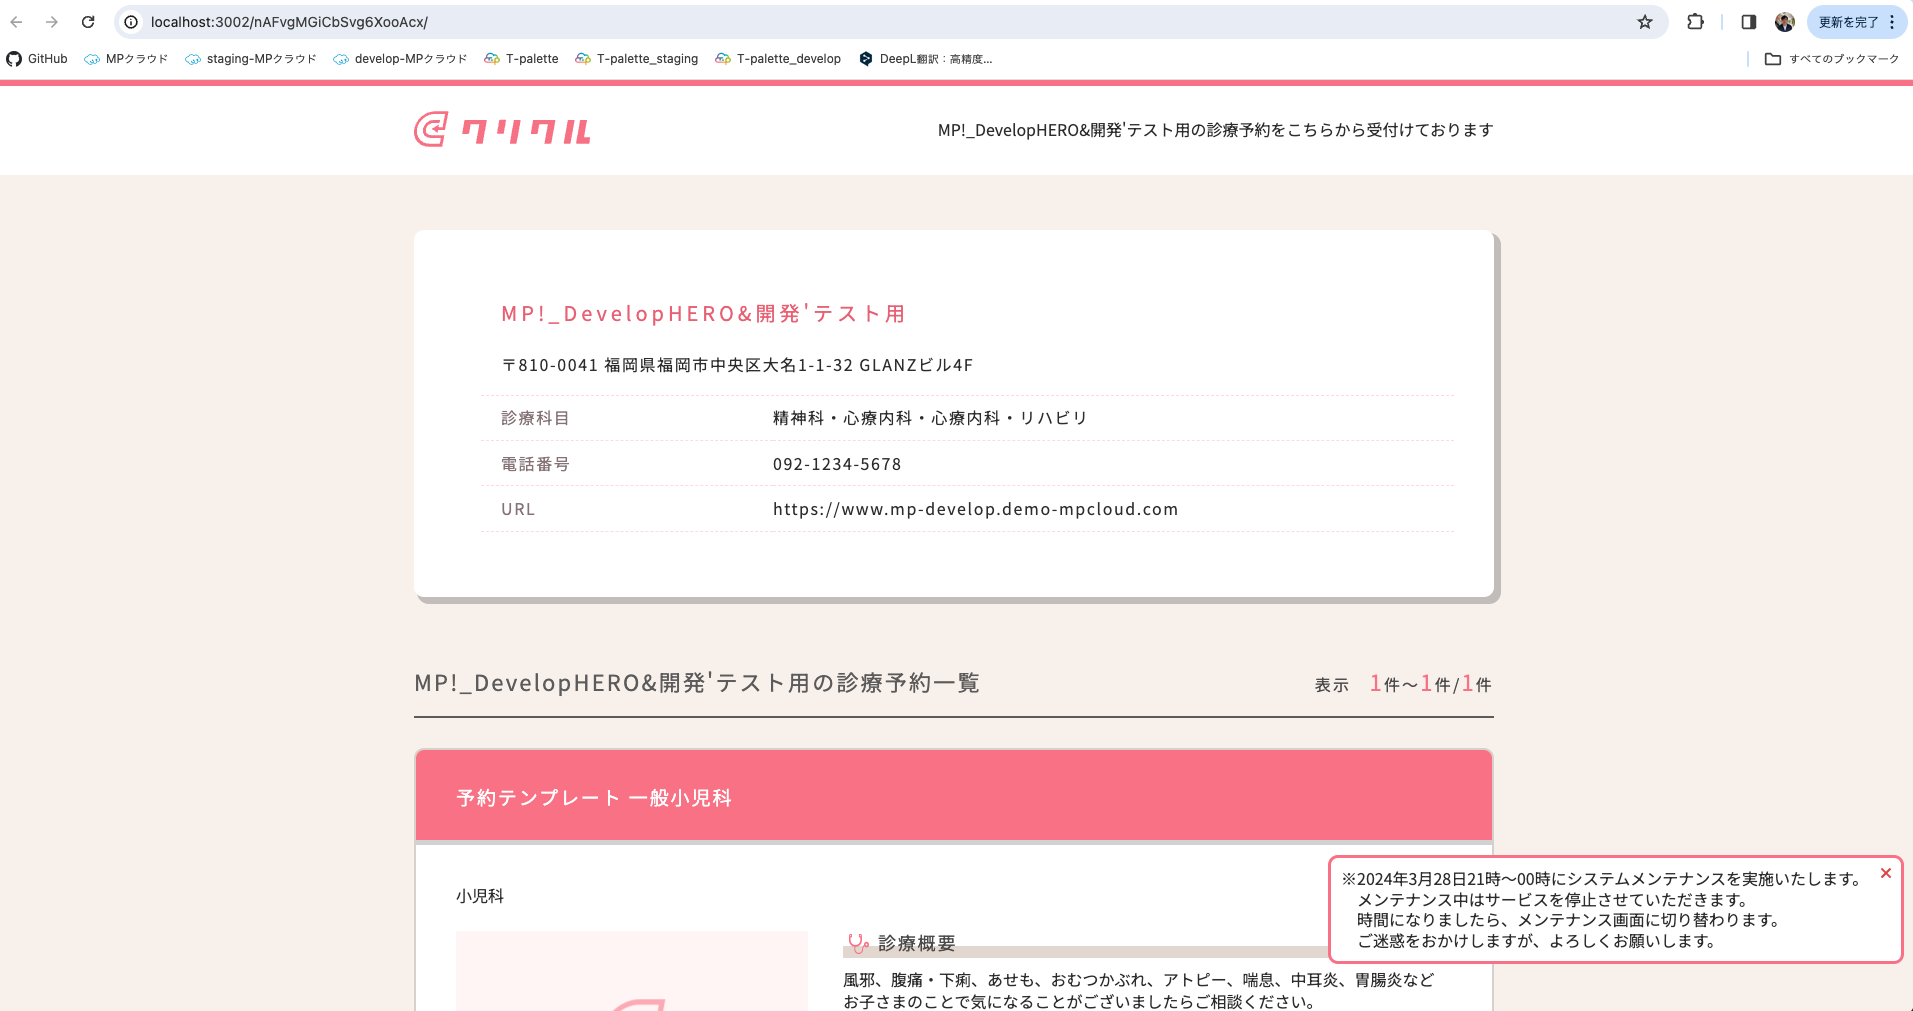Open the browser extensions puzzle icon
Screen dimensions: 1913x1011
[1695, 22]
